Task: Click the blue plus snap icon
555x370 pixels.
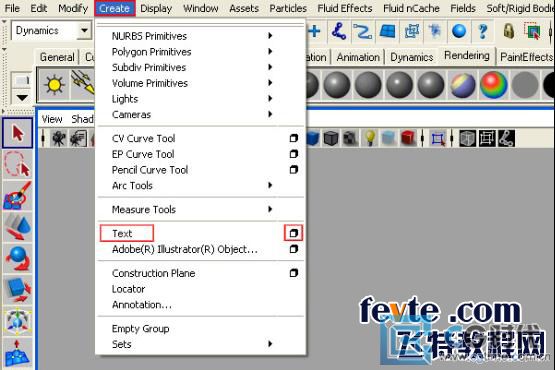Action: (314, 32)
